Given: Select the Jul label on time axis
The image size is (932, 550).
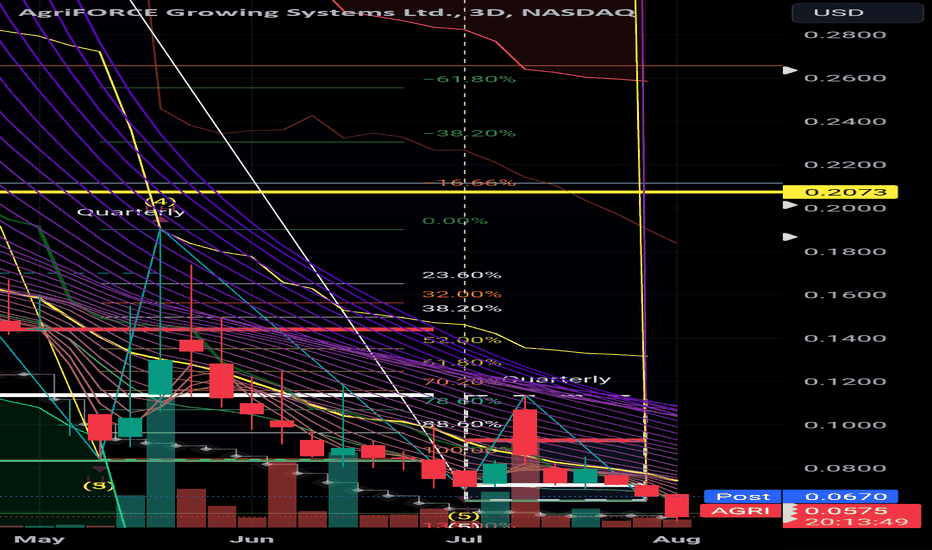Looking at the screenshot, I should pyautogui.click(x=465, y=539).
